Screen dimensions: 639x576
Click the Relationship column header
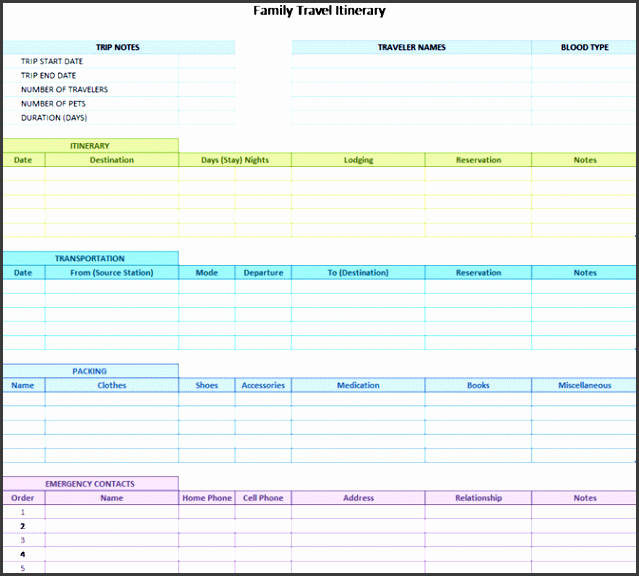pos(478,498)
